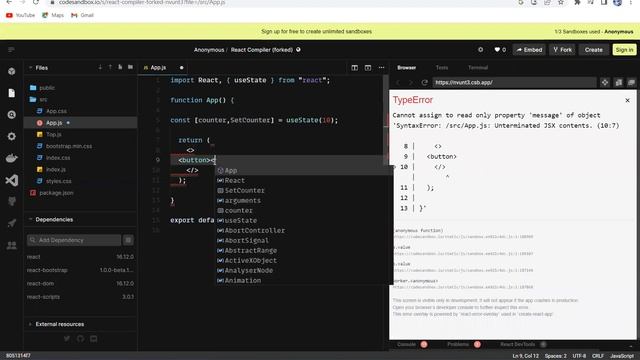Switch to the Browser tab
640x360 pixels.
point(407,68)
